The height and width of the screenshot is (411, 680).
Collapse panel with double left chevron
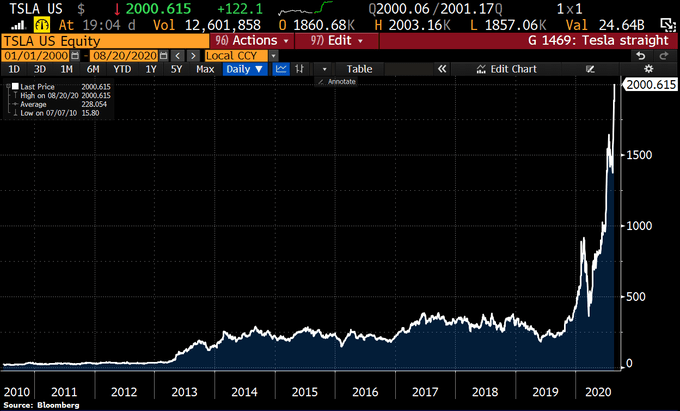point(441,69)
